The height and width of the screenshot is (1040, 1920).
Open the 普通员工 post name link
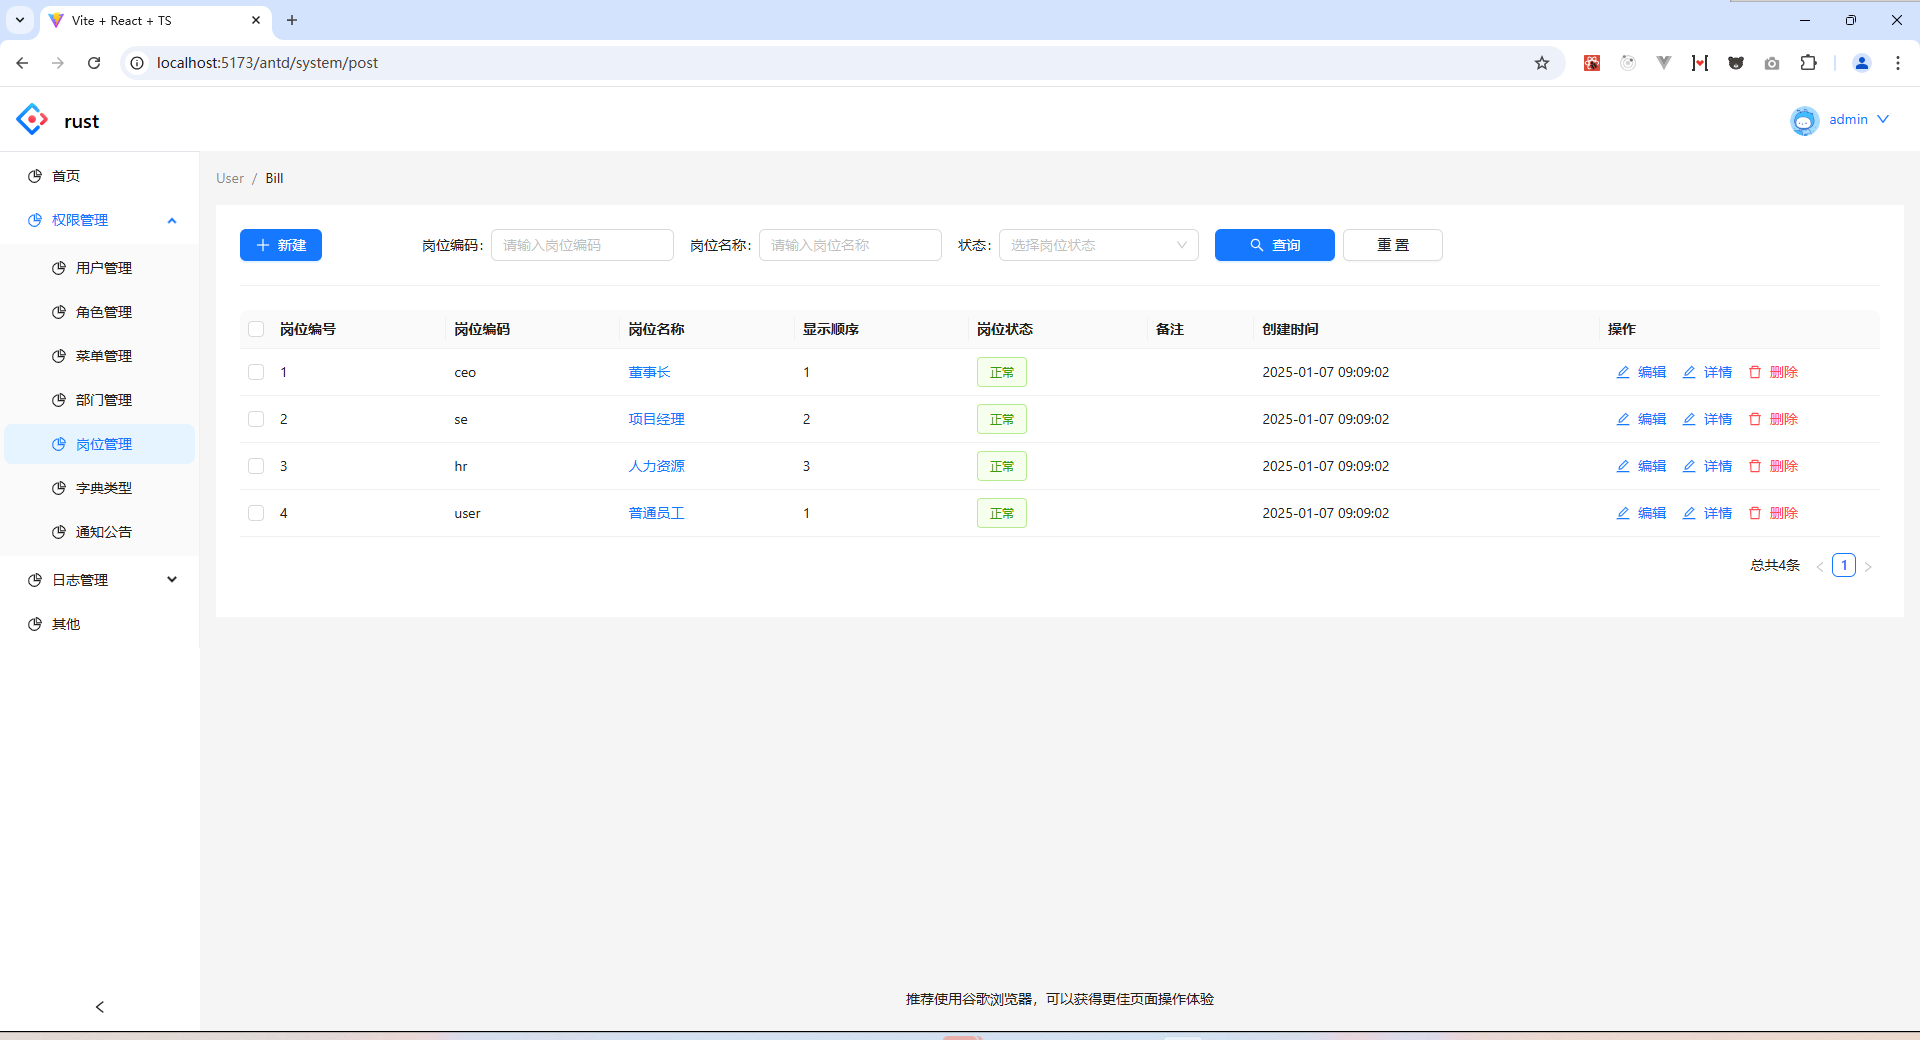click(656, 513)
